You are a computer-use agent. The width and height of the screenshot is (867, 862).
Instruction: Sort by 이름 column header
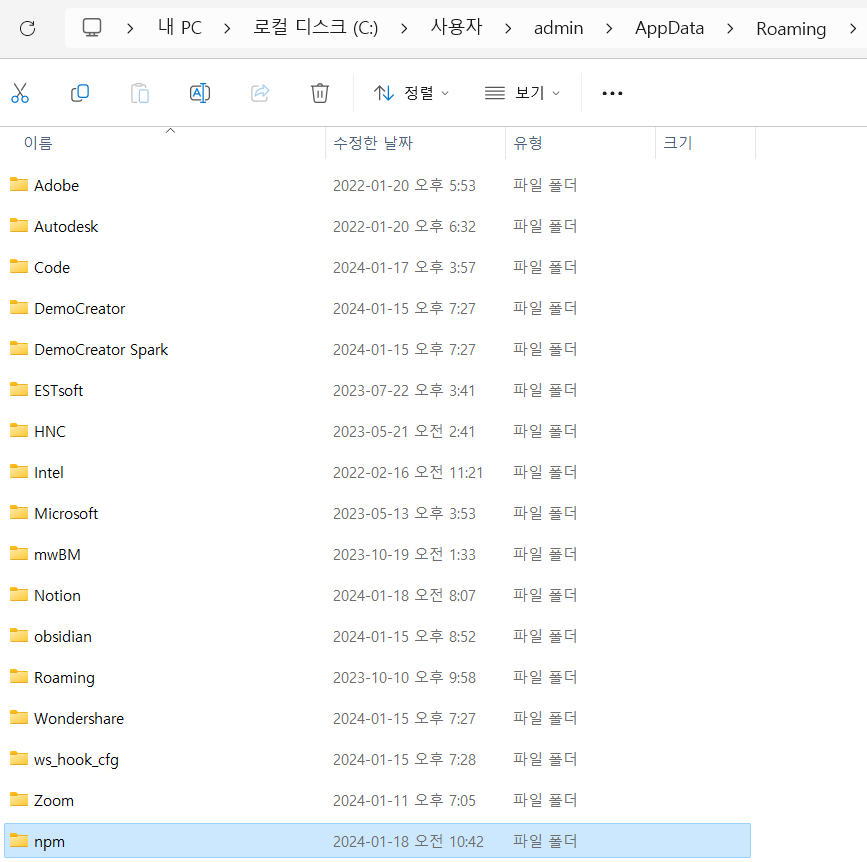point(38,143)
